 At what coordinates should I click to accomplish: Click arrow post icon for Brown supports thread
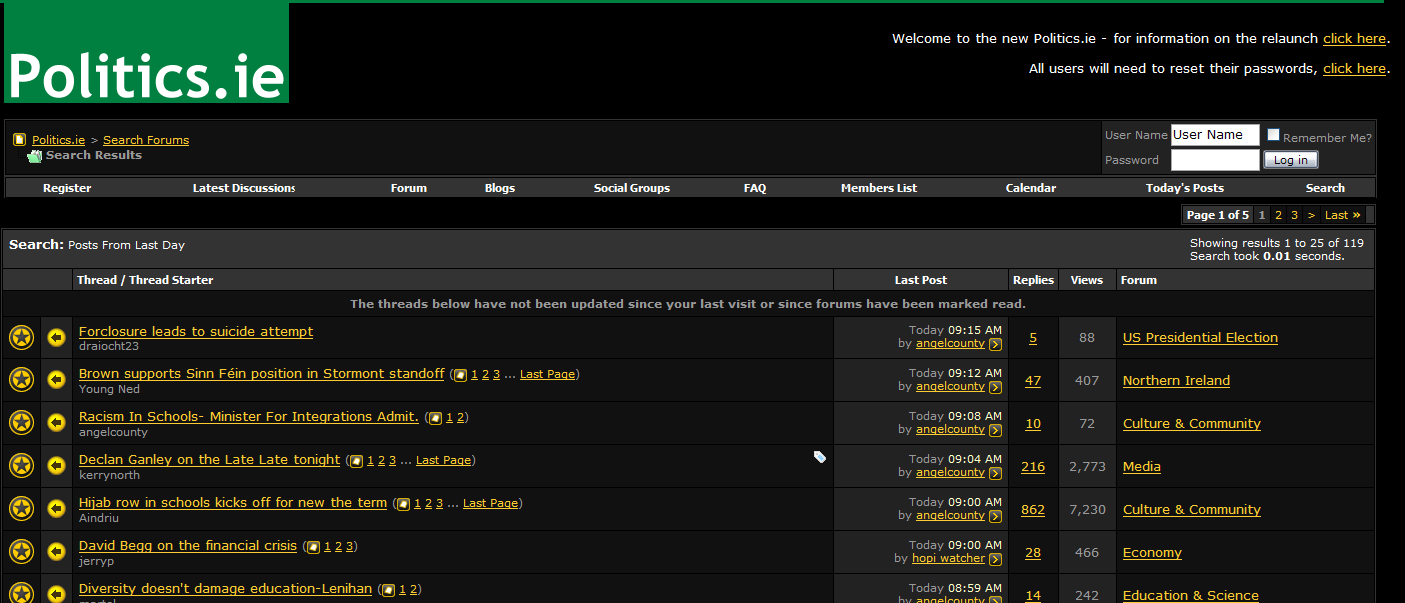coord(57,380)
